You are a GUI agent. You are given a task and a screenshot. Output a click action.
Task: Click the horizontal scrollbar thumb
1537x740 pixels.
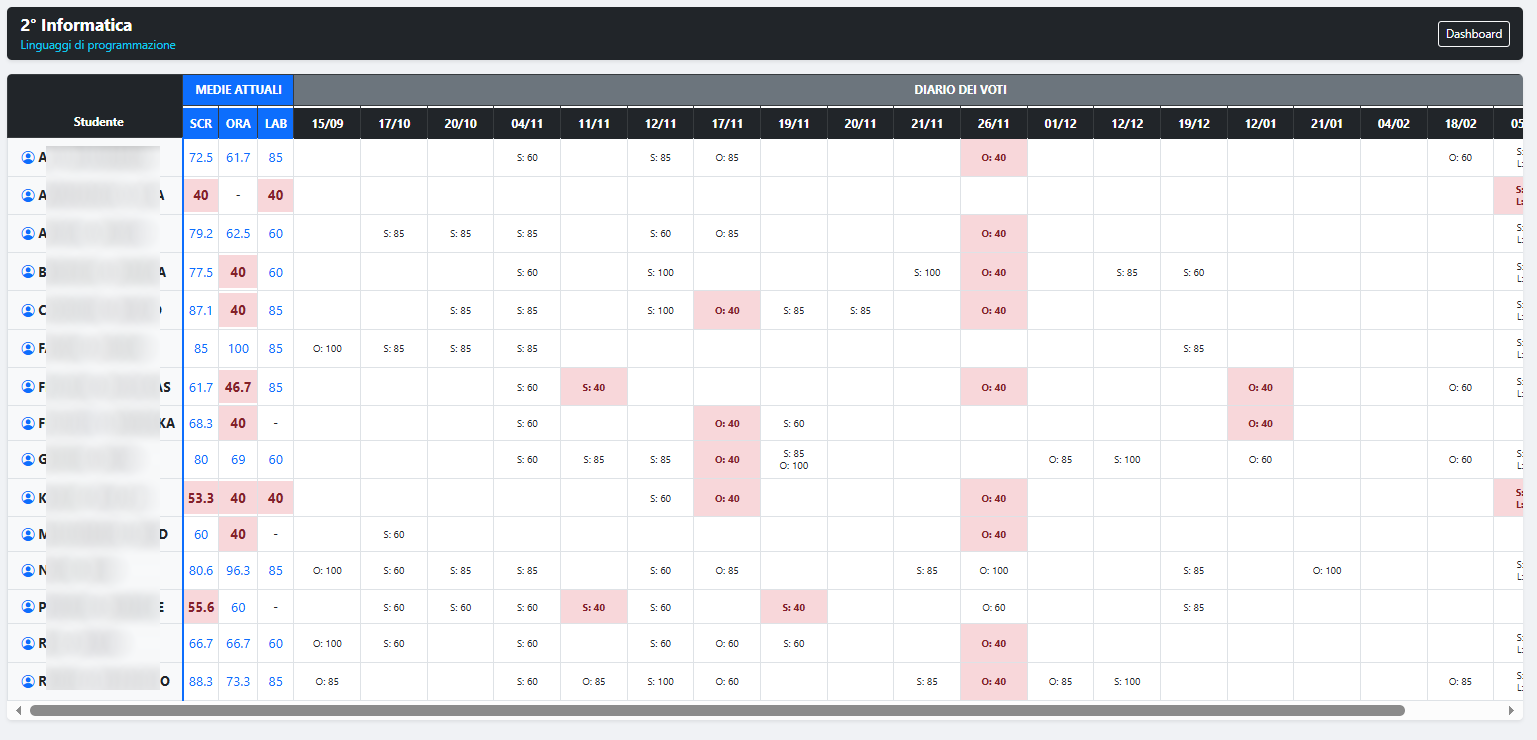click(x=717, y=710)
